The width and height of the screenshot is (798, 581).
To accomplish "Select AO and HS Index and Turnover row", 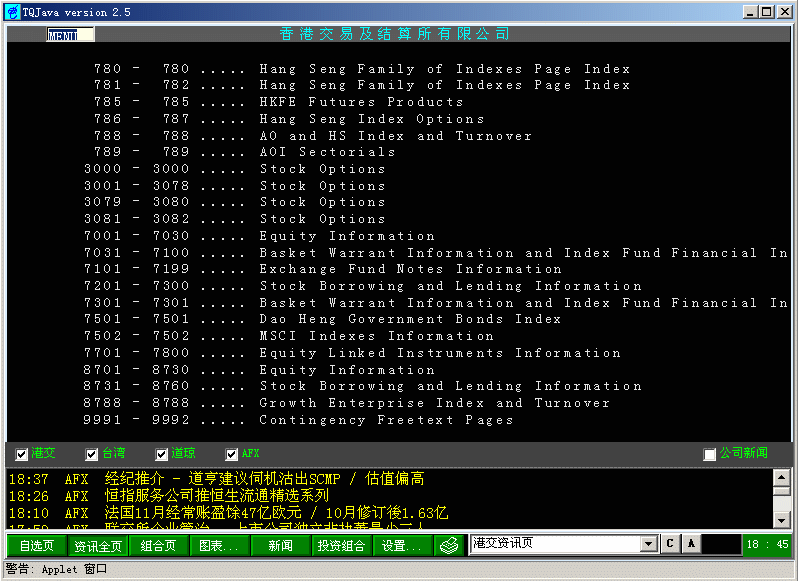I will click(x=312, y=136).
